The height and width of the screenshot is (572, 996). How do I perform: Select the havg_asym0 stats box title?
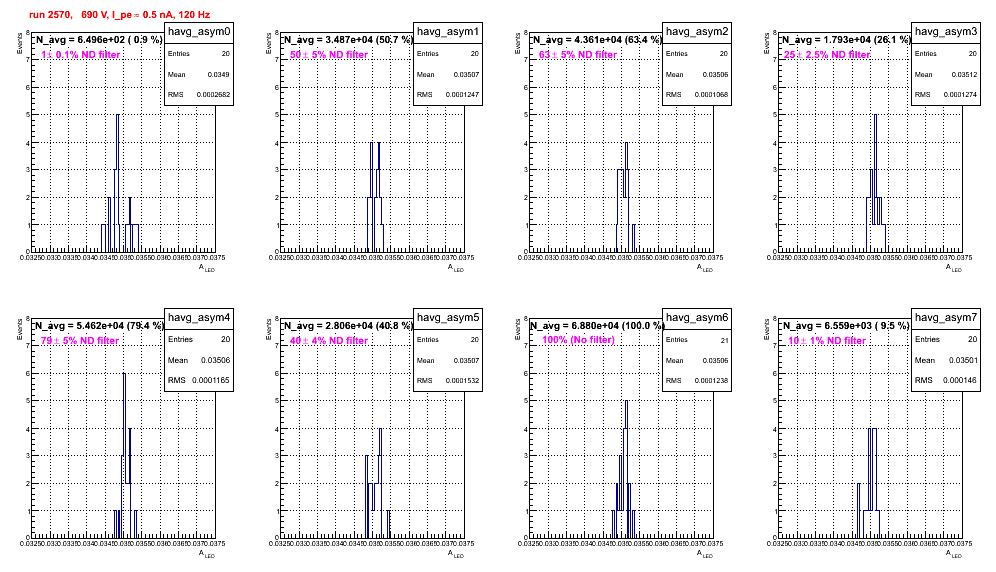click(x=199, y=31)
